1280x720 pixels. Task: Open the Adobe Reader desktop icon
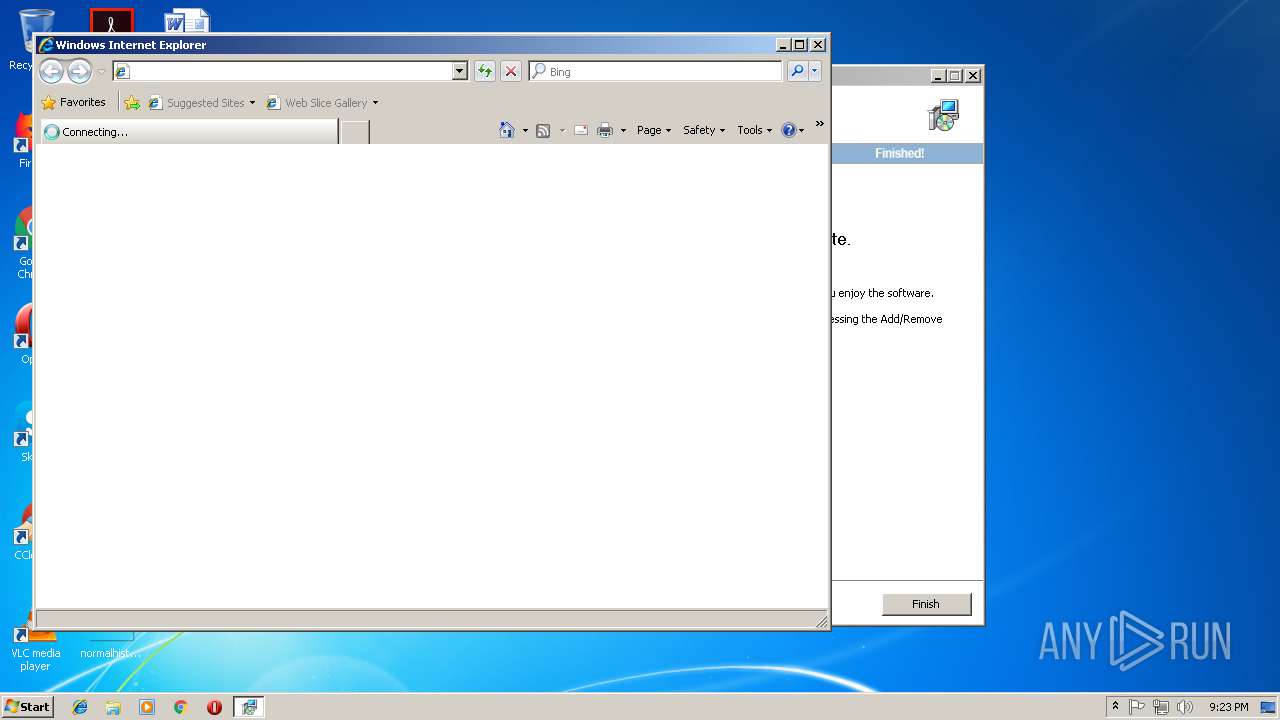(111, 20)
